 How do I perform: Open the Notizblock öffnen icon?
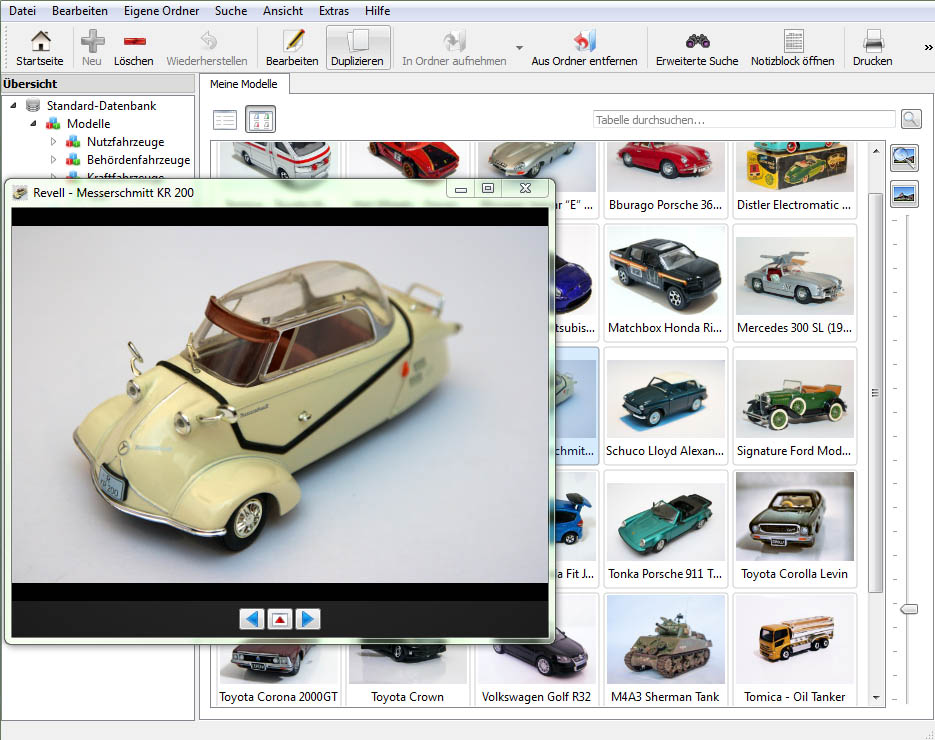792,48
